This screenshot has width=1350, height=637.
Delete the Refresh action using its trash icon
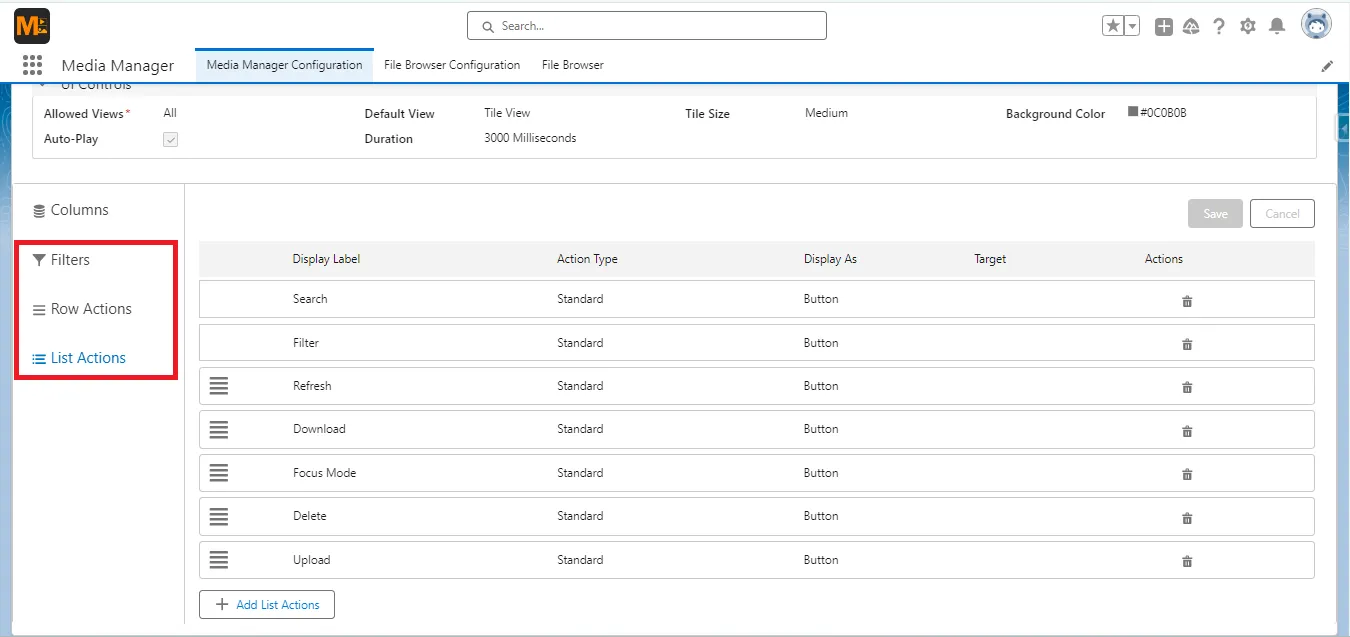[x=1187, y=387]
